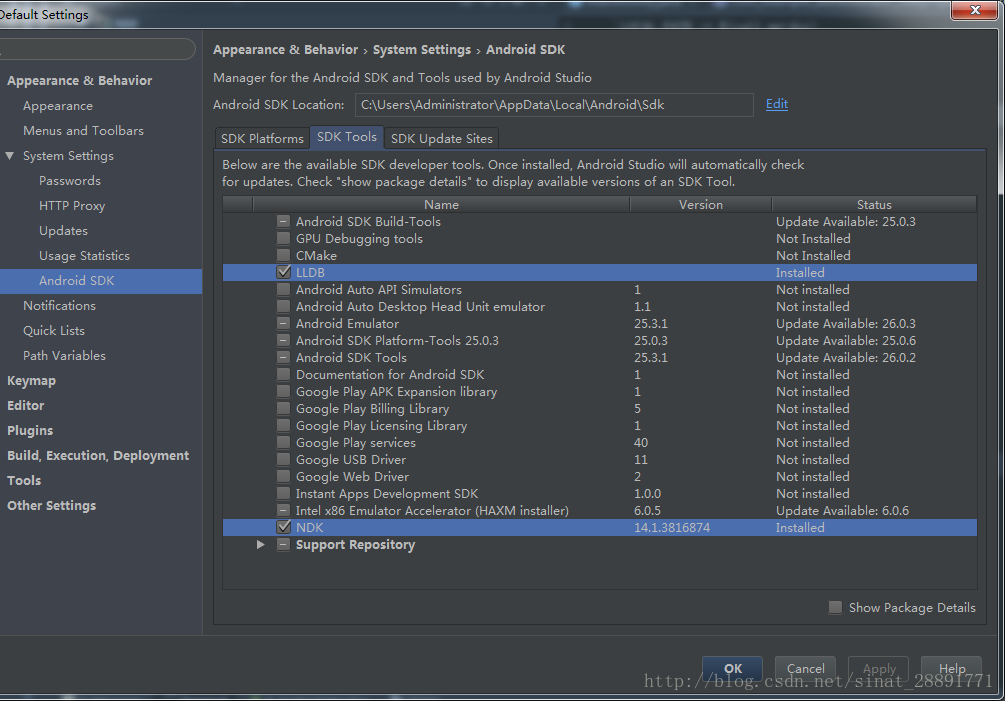Select Updates in the sidebar
The width and height of the screenshot is (1005, 701).
coord(63,231)
